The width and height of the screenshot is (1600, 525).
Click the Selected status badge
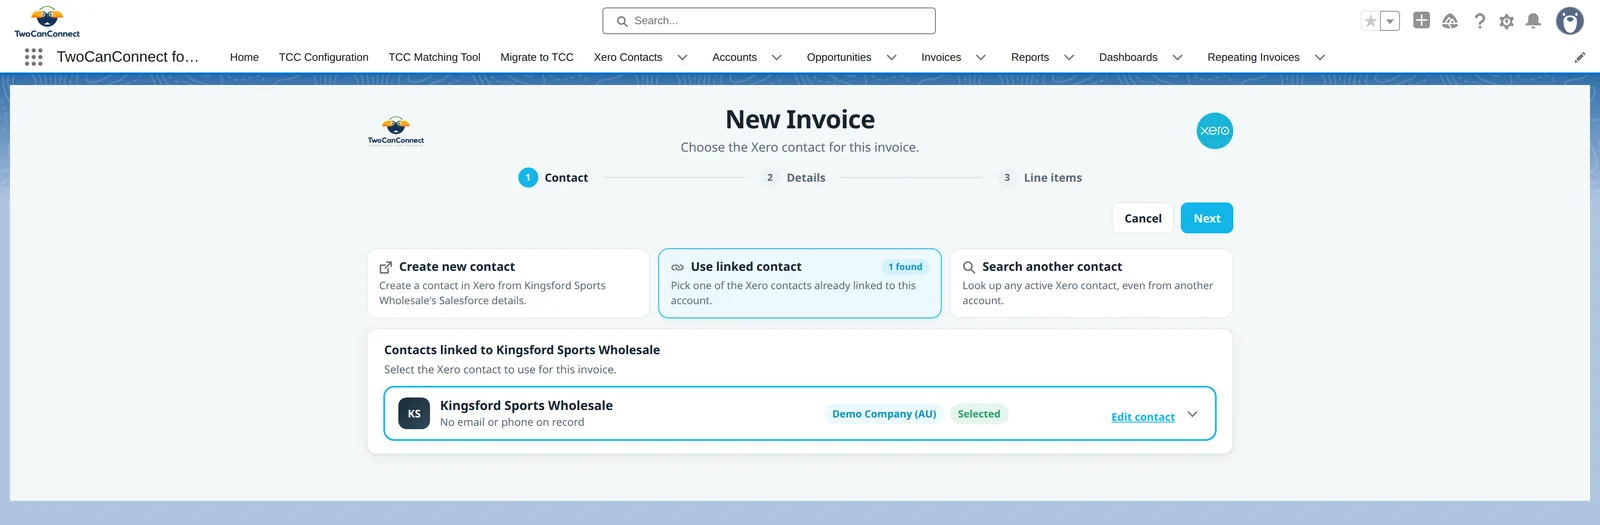coord(979,414)
